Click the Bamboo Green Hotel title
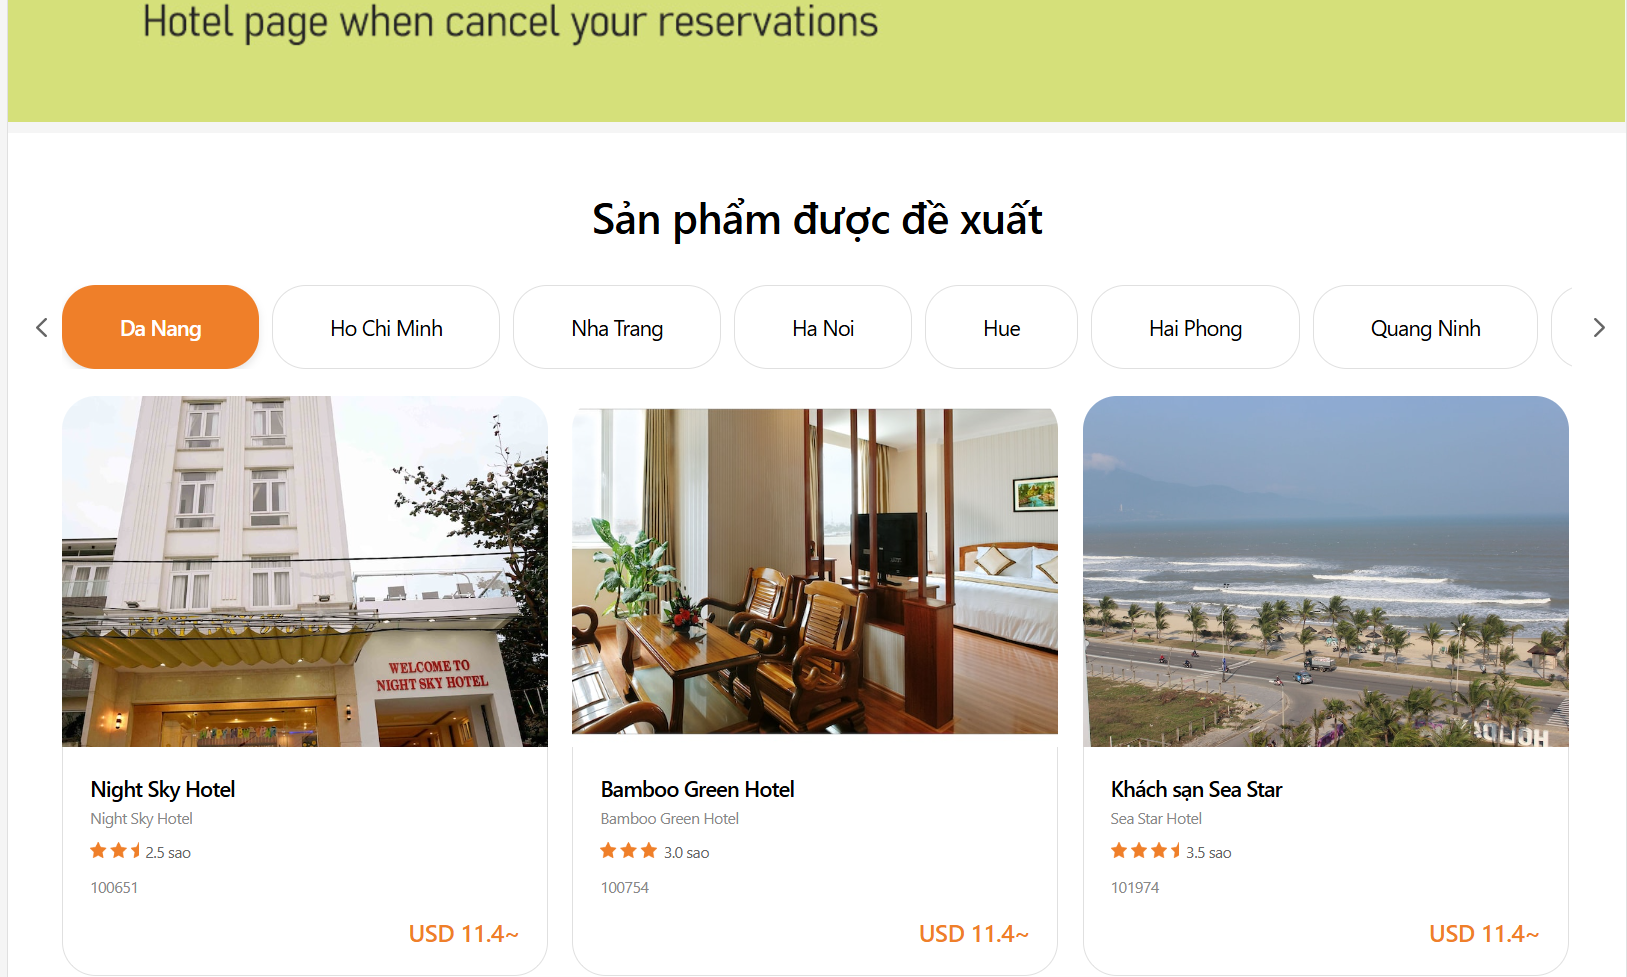This screenshot has width=1627, height=977. pos(697,790)
